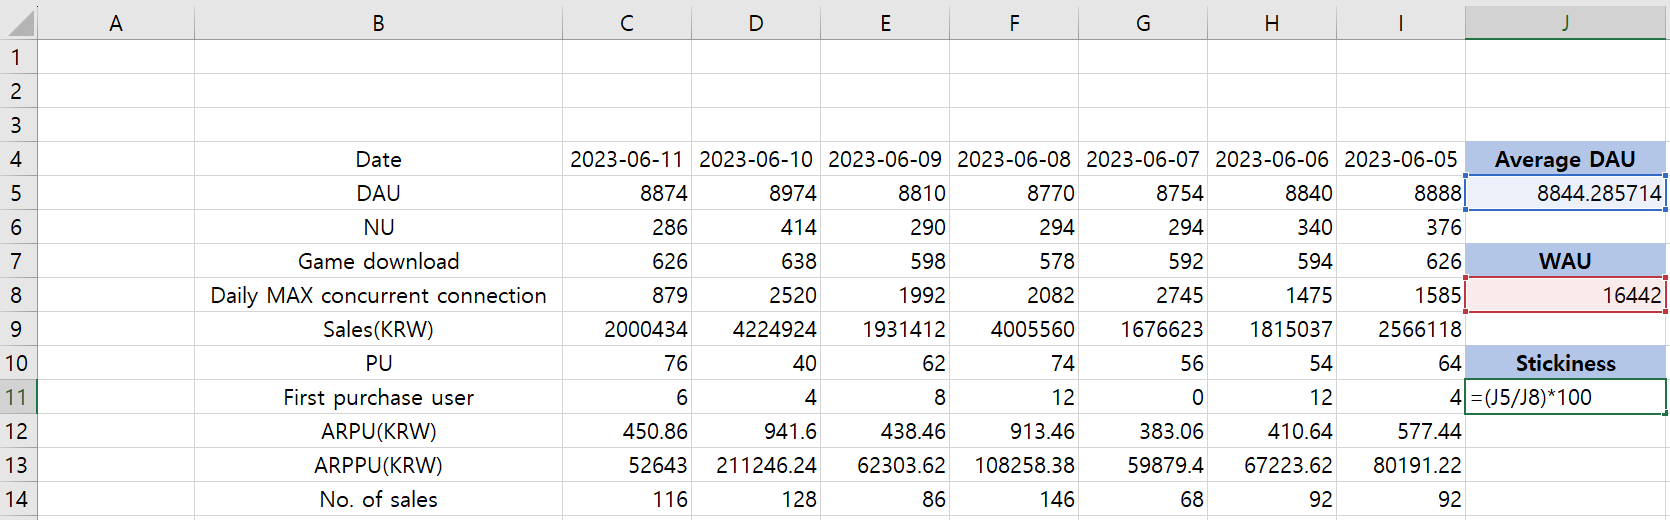Screen dimensions: 1670x520
Task: Click the NU label cell
Action: (378, 227)
